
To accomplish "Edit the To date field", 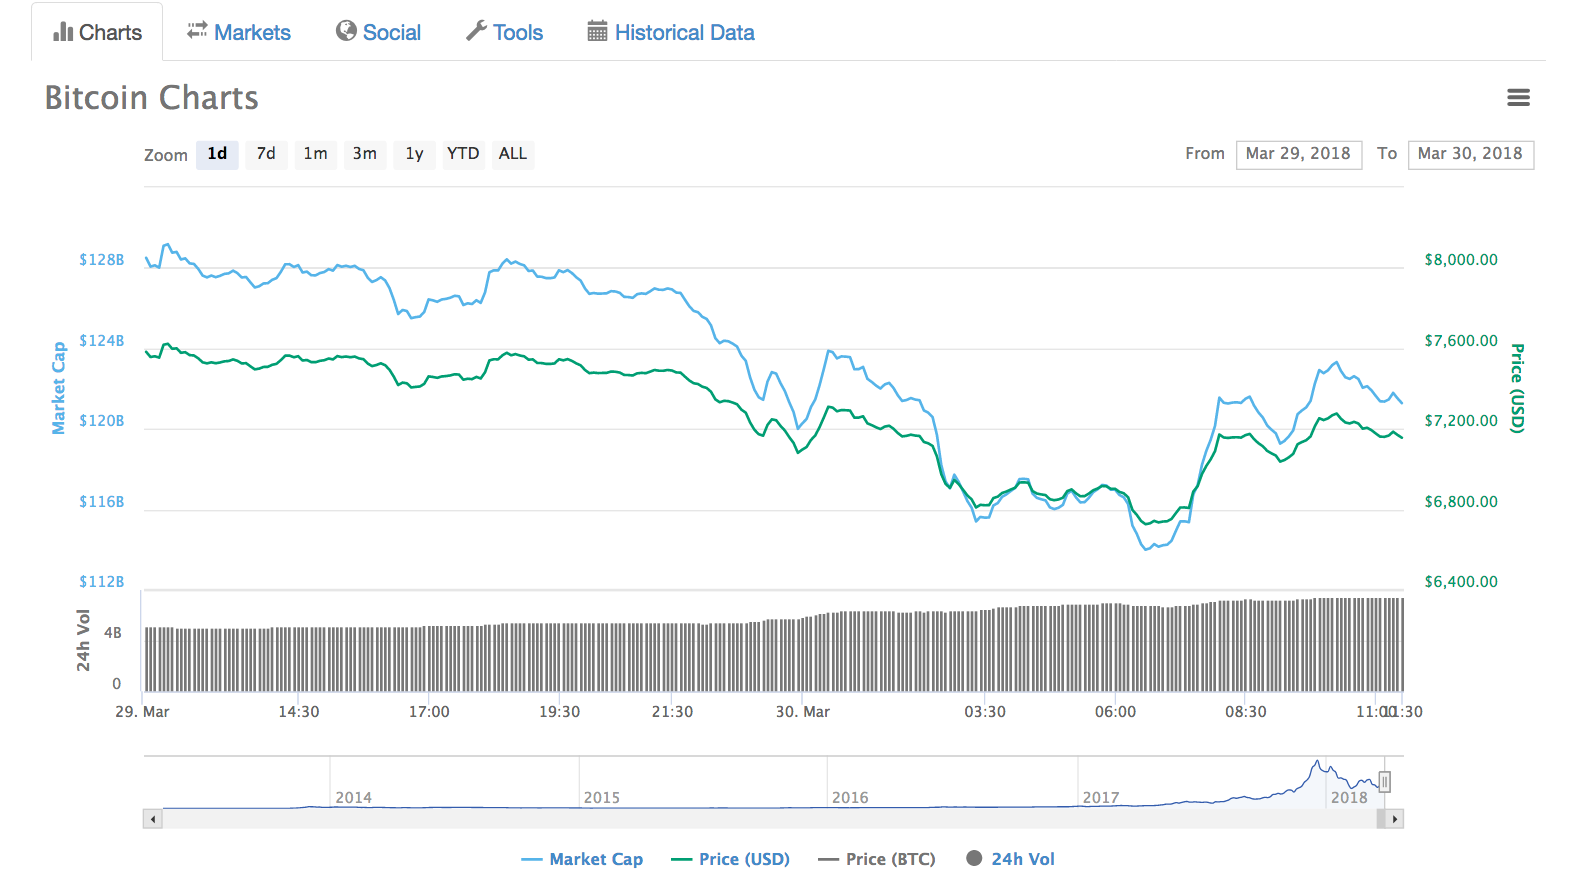I will (x=1471, y=154).
